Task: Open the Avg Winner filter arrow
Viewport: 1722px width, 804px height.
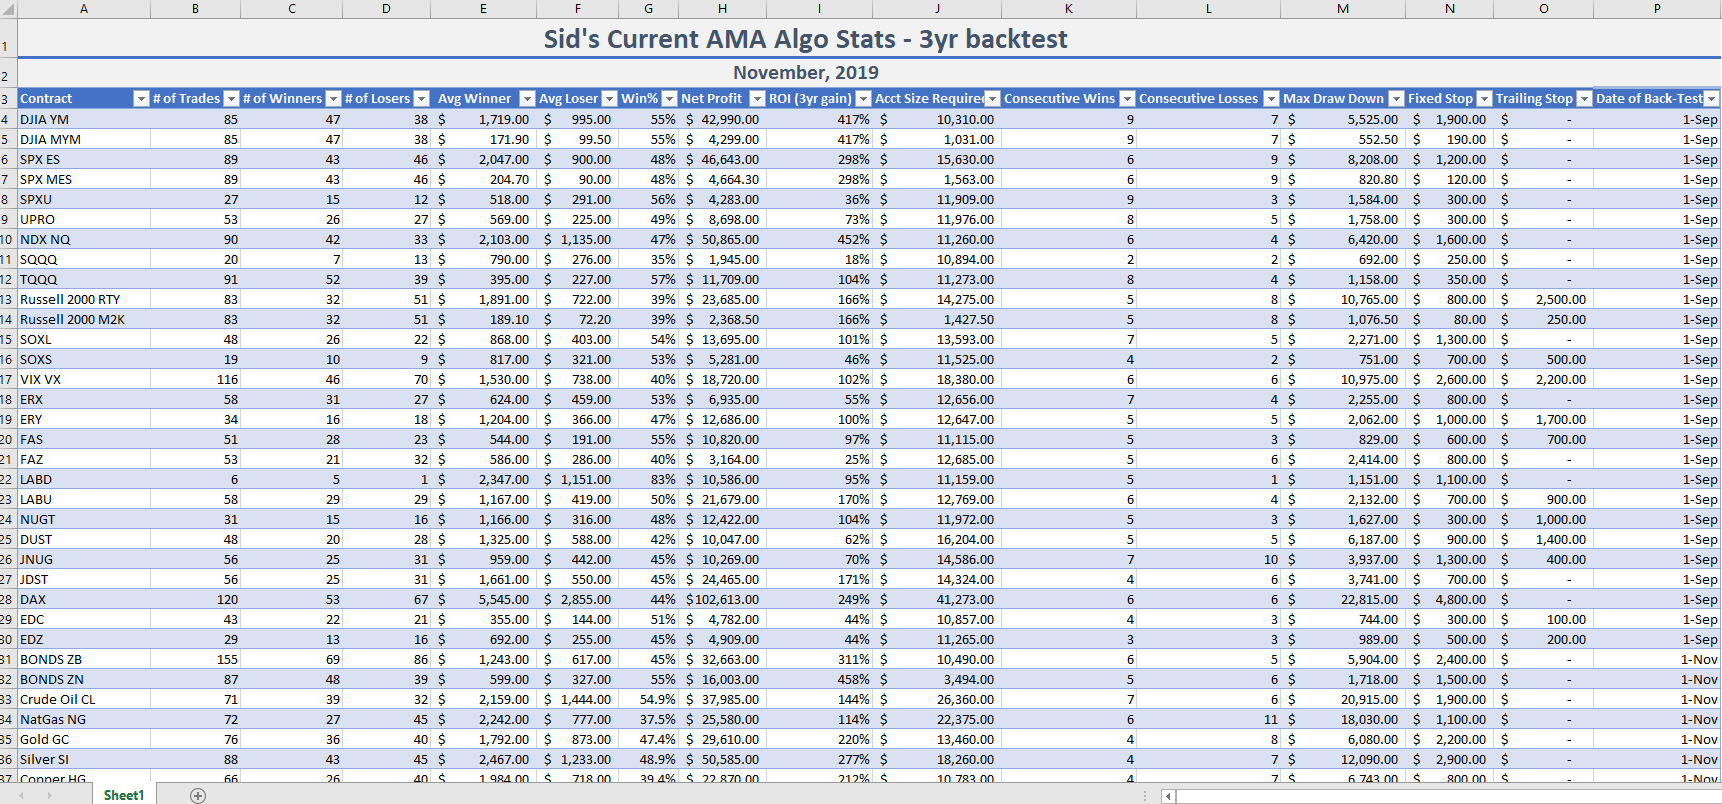Action: [x=527, y=99]
